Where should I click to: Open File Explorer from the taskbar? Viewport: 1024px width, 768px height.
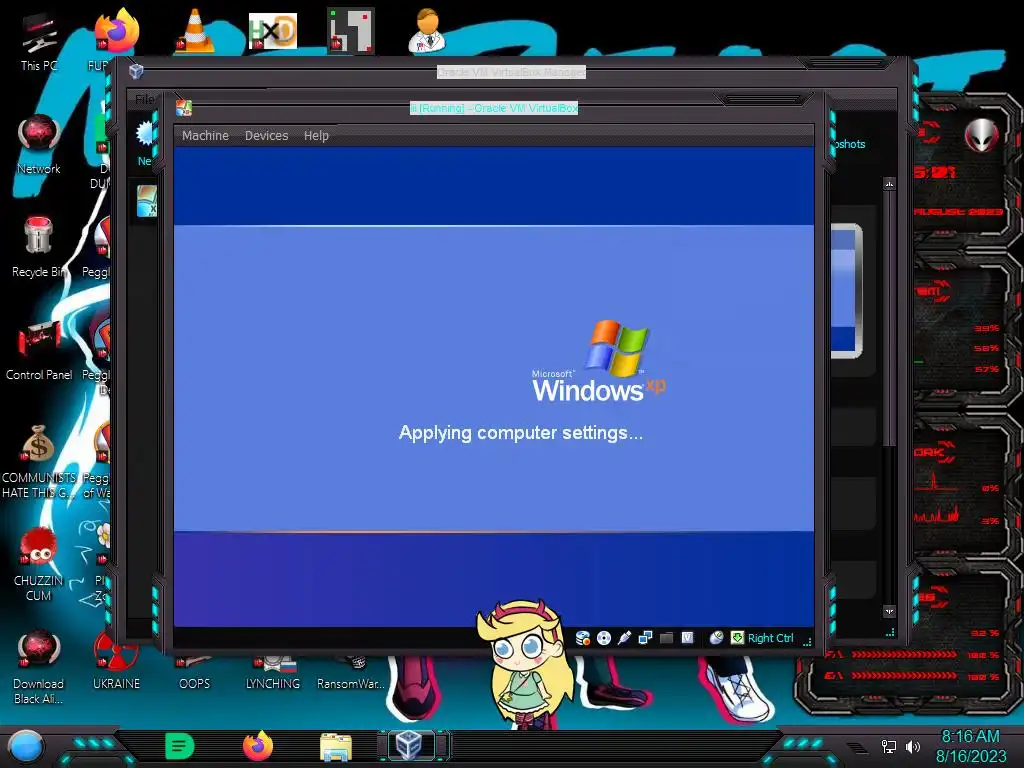[x=336, y=747]
